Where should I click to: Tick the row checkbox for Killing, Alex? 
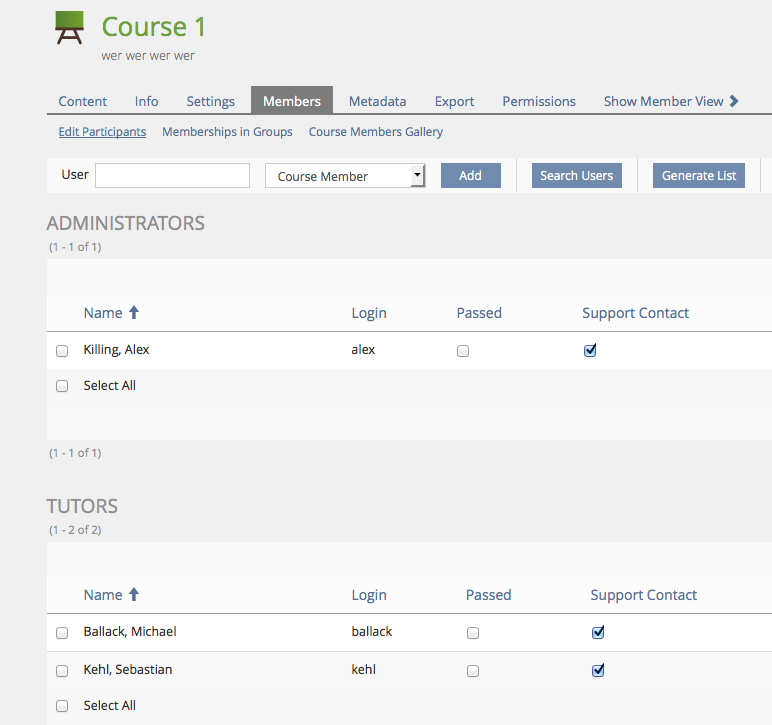tap(62, 351)
